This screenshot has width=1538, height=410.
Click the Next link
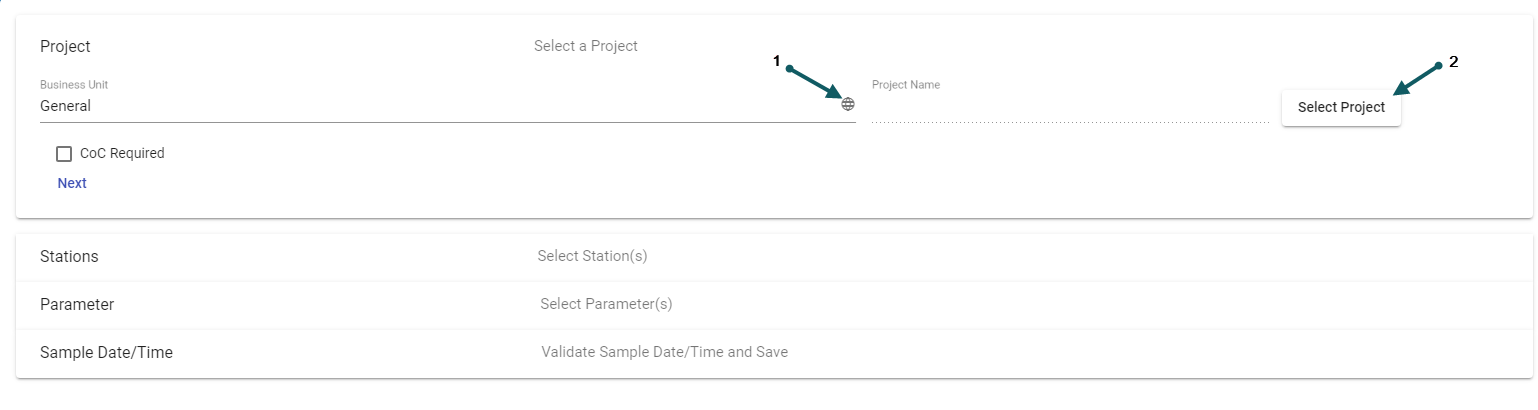pyautogui.click(x=72, y=183)
